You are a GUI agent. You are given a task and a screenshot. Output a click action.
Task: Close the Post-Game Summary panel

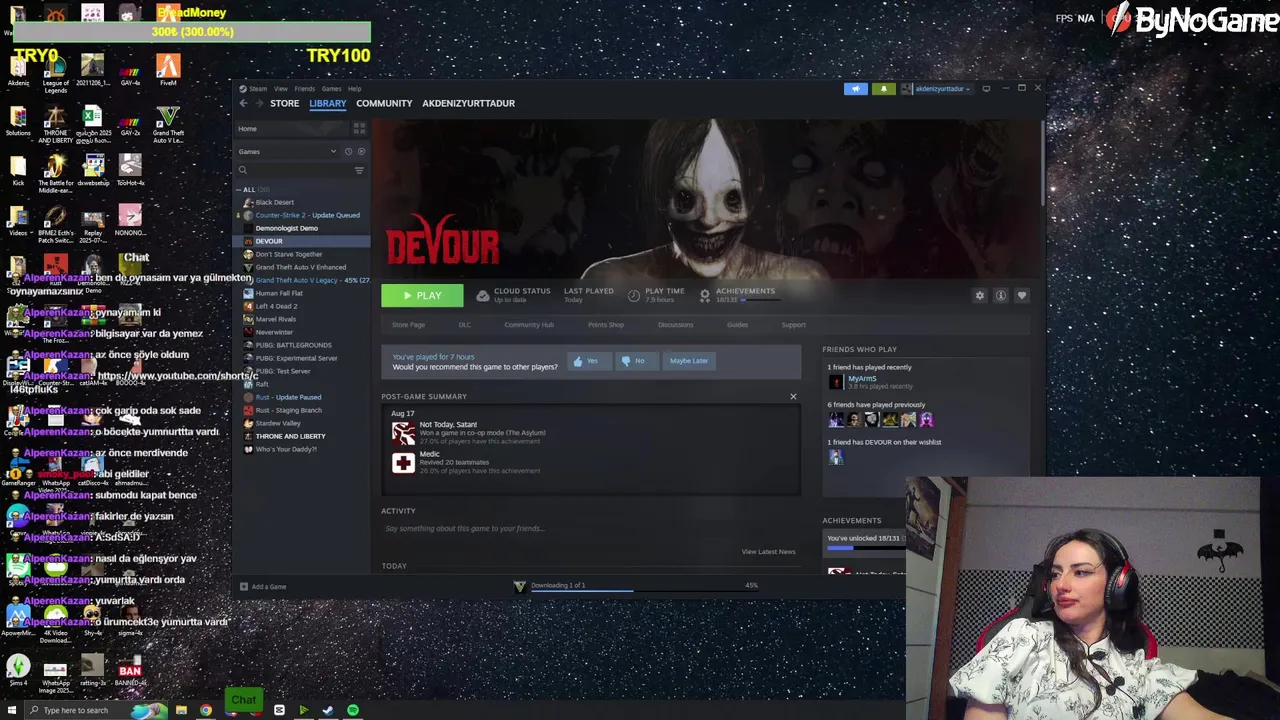[793, 397]
